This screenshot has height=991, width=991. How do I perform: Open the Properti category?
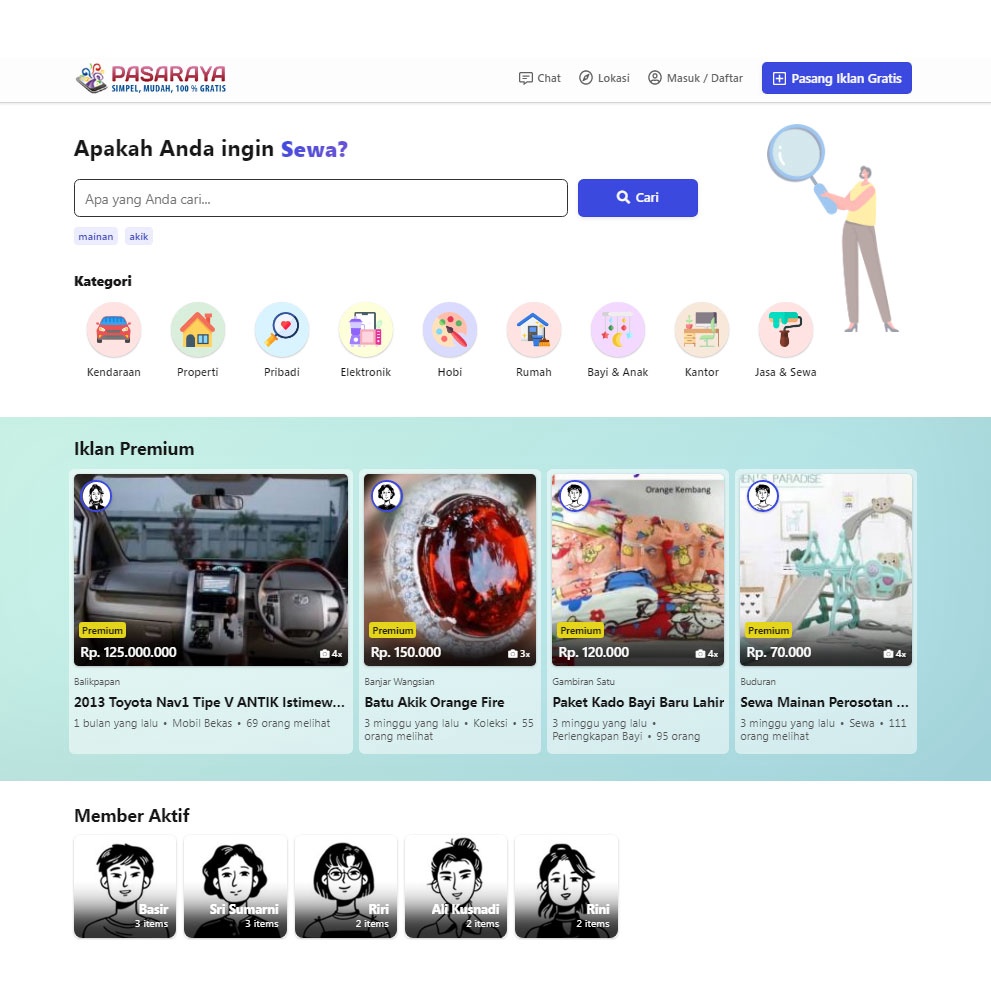197,329
